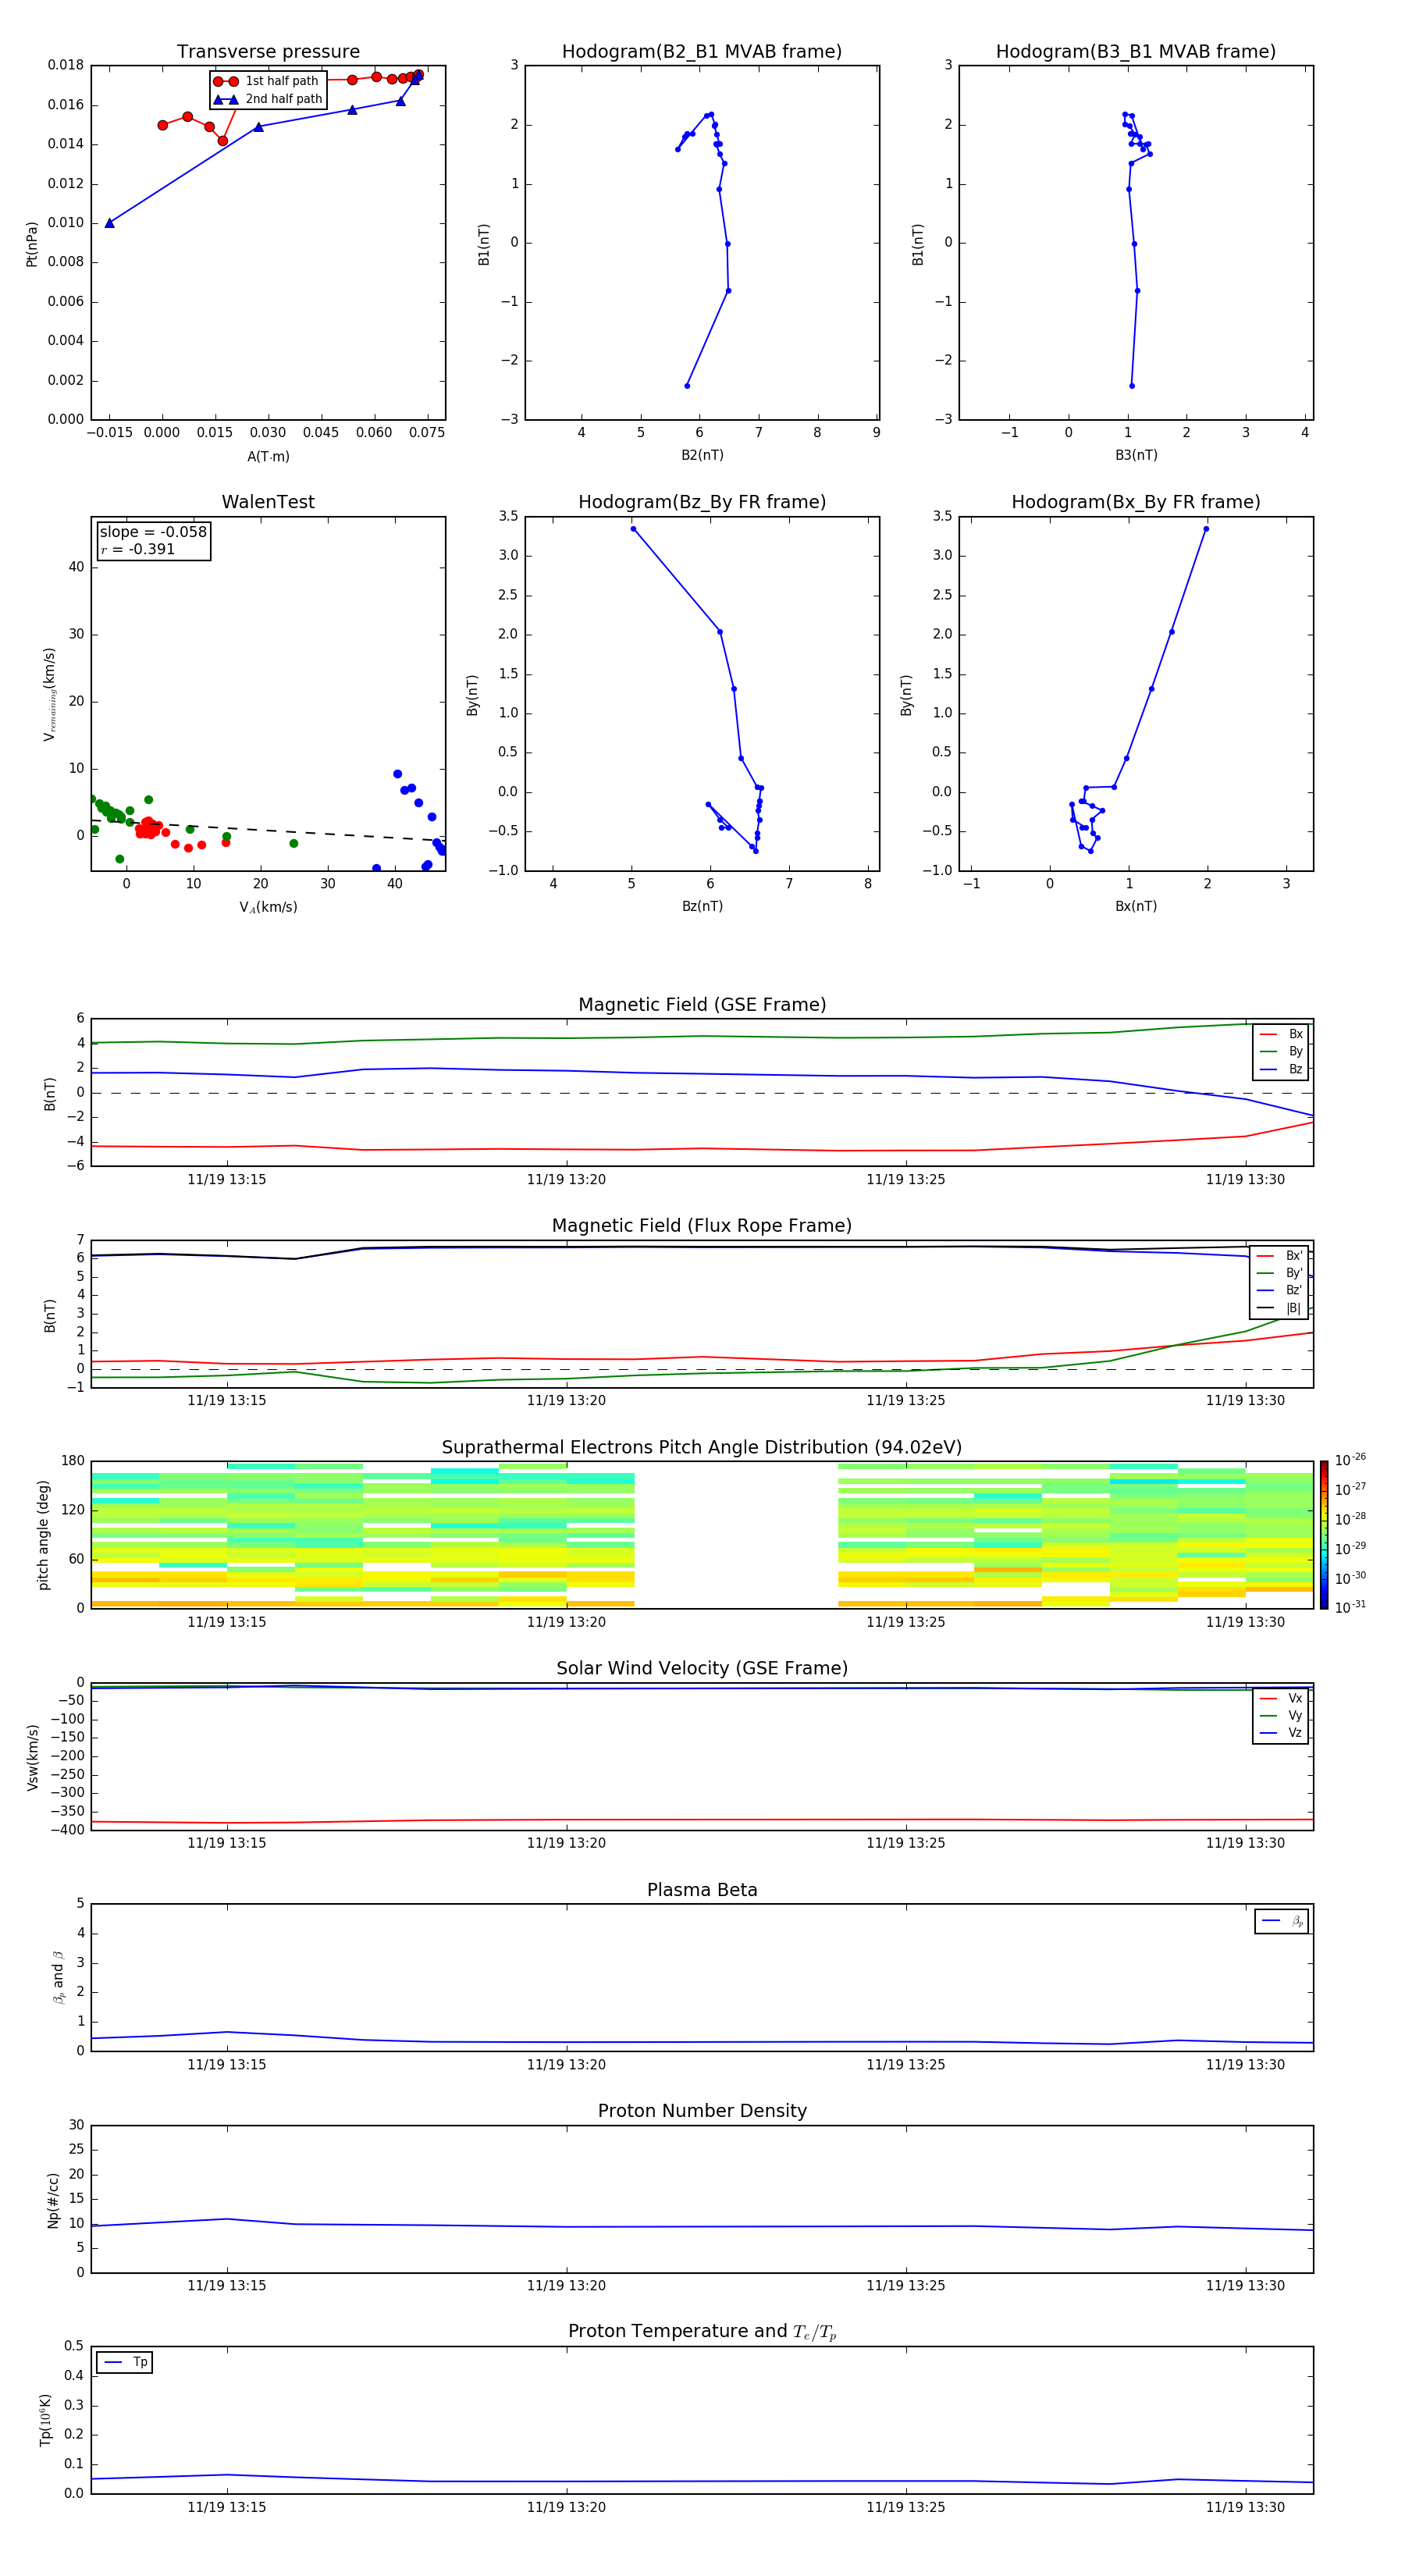Image resolution: width=1405 pixels, height=2576 pixels.
Task: Click the Suprathermal Electrons Pitch Angle Distribution title
Action: (x=702, y=1448)
